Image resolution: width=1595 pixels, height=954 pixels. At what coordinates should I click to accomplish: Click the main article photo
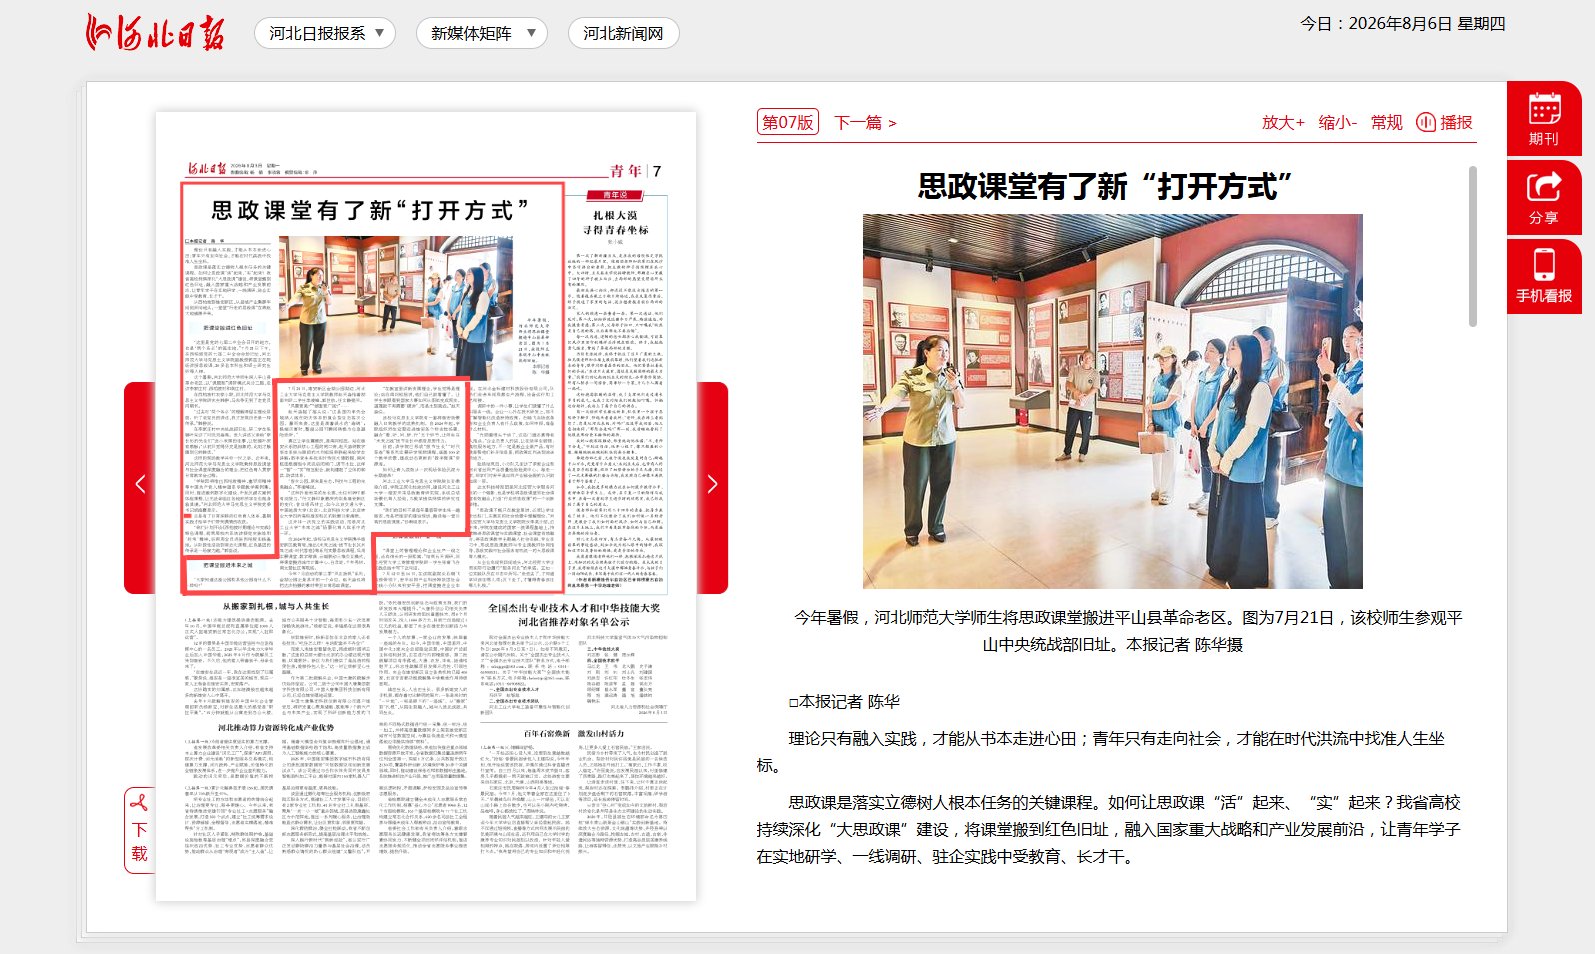point(1113,401)
